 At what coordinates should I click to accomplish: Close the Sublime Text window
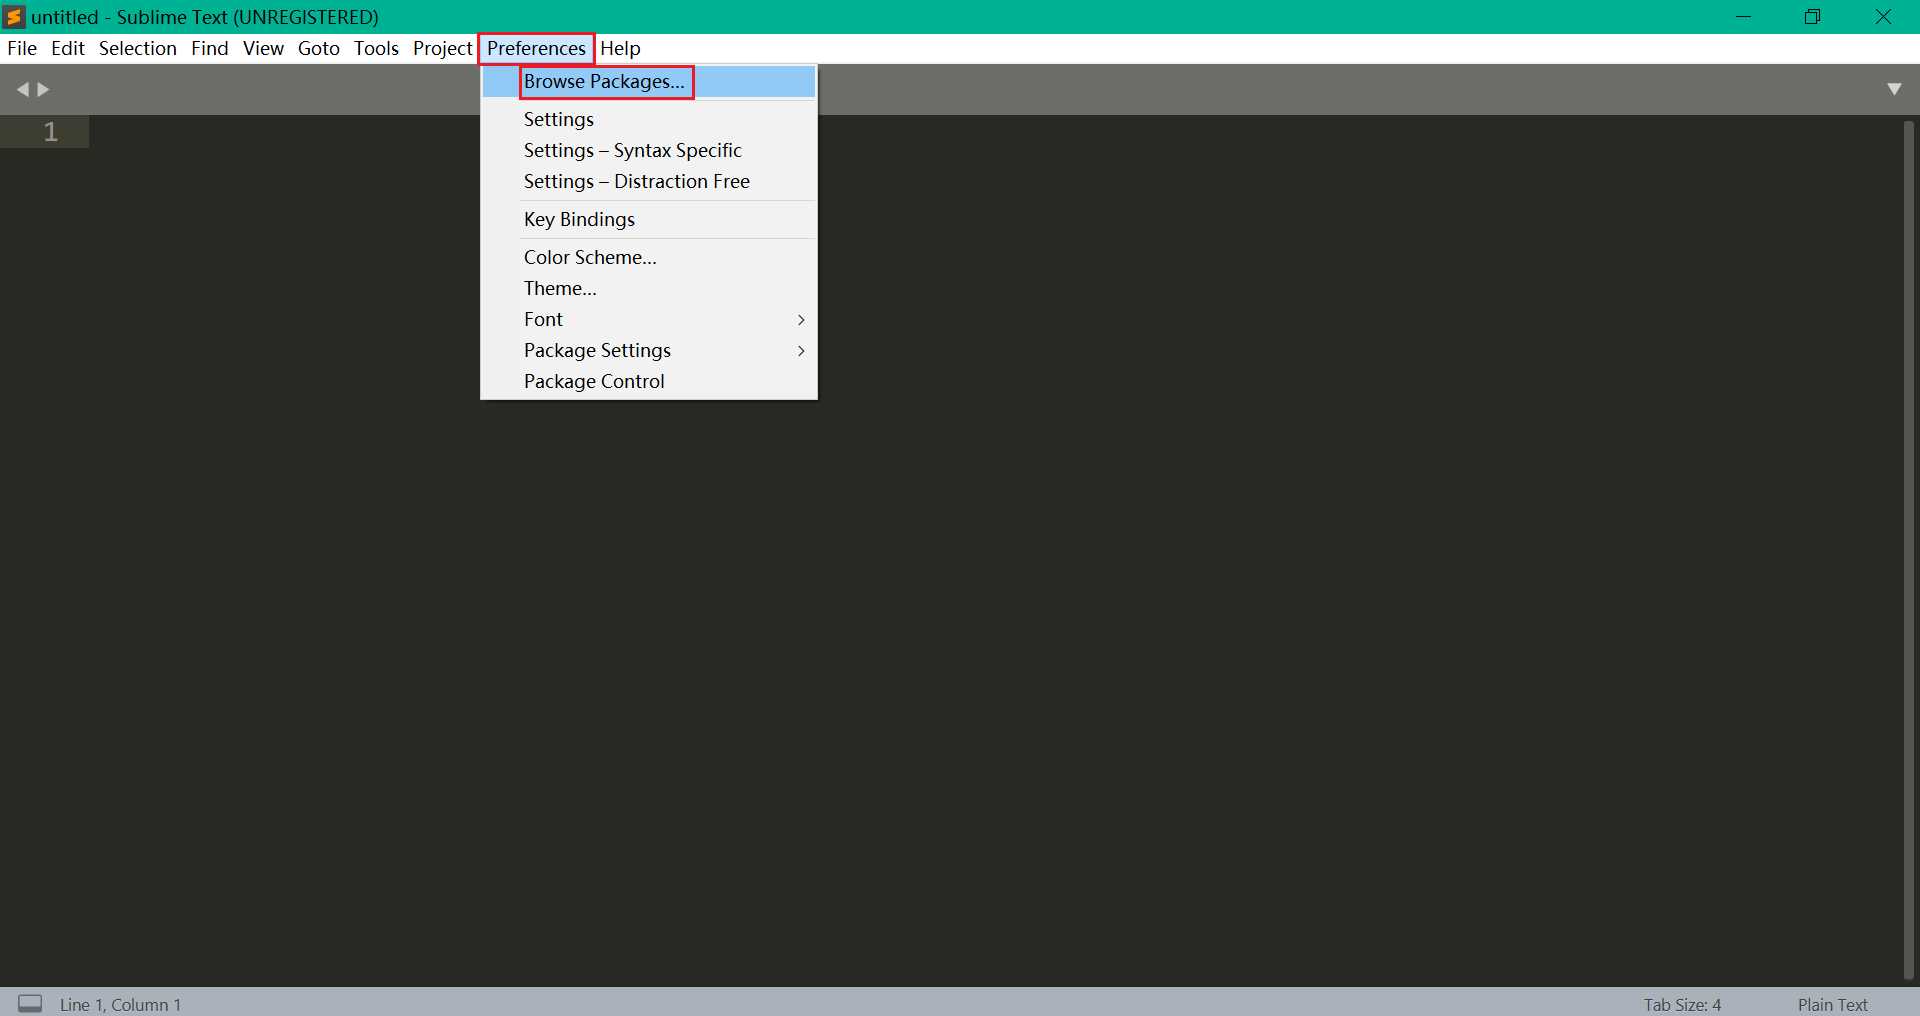[1883, 17]
